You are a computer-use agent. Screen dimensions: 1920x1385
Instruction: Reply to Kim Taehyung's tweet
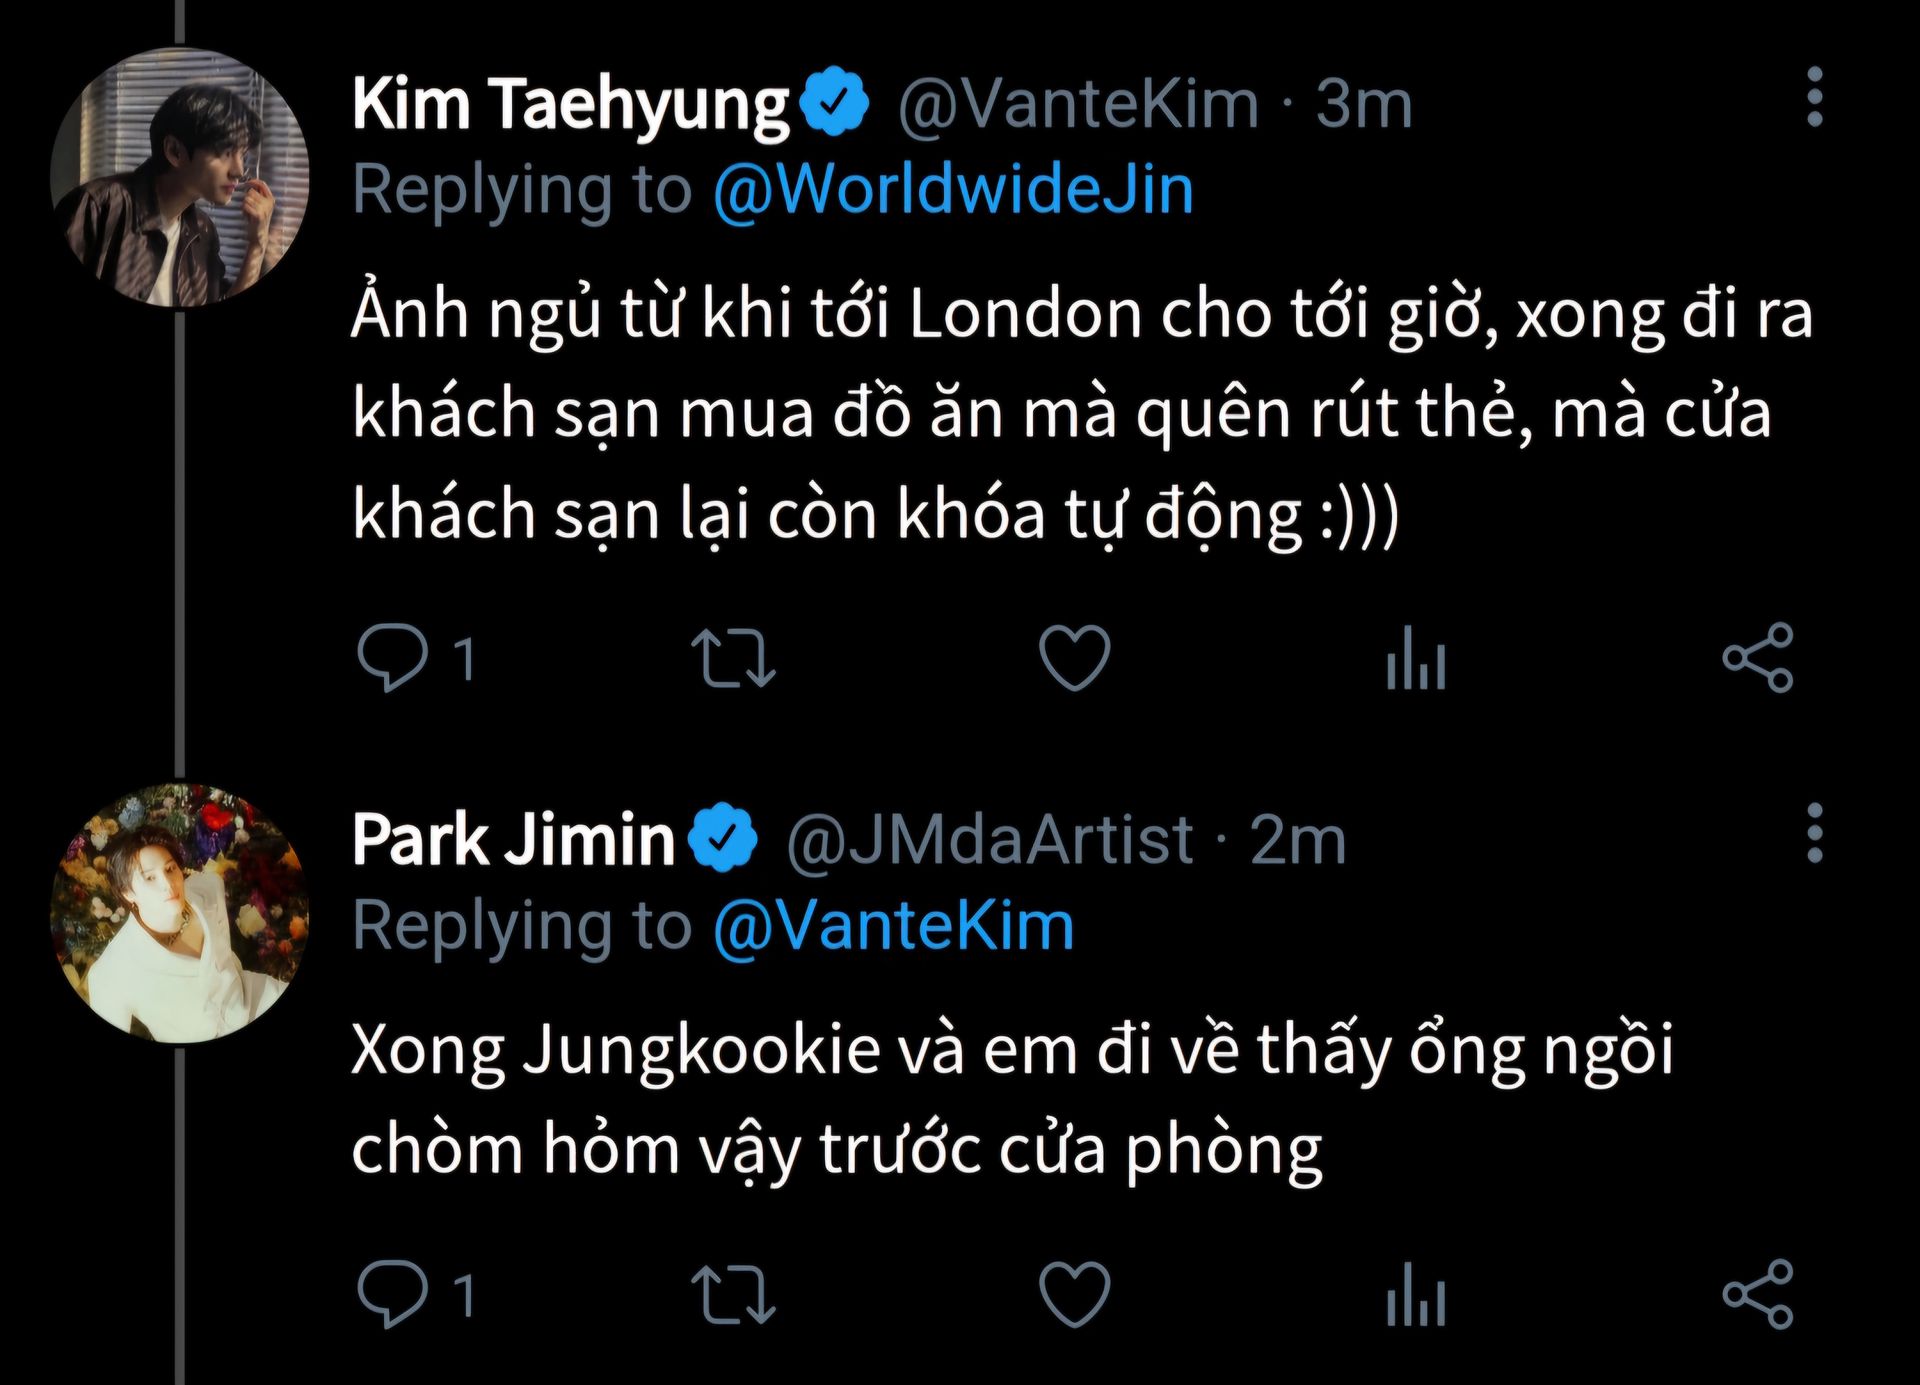(x=392, y=657)
